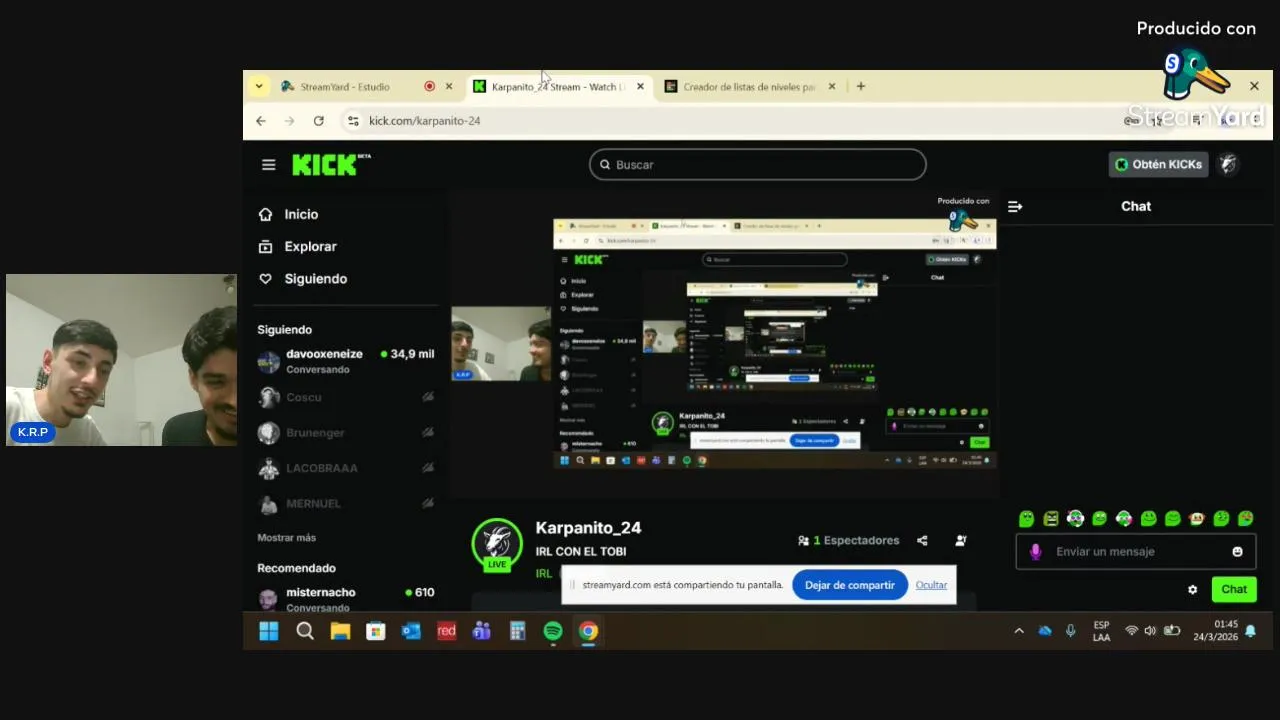Screen dimensions: 1280x720
Task: Click the share icon next to Espectadores
Action: click(922, 540)
